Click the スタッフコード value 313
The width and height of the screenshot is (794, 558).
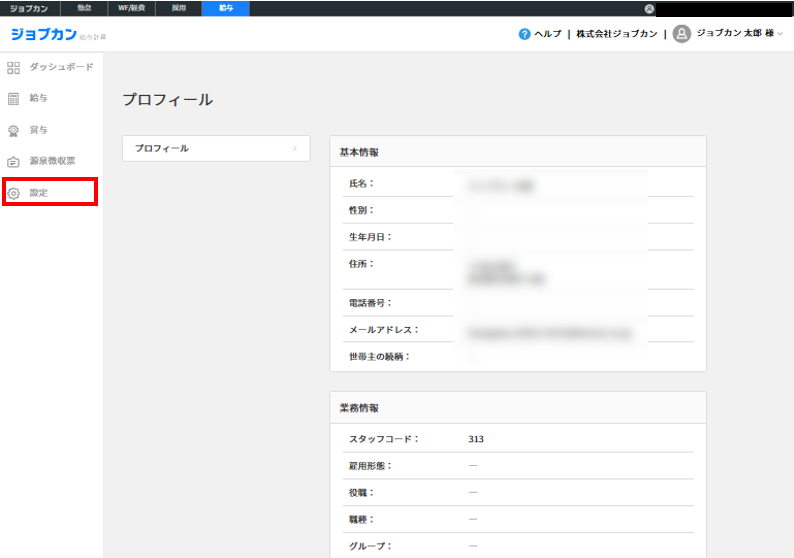pos(475,439)
